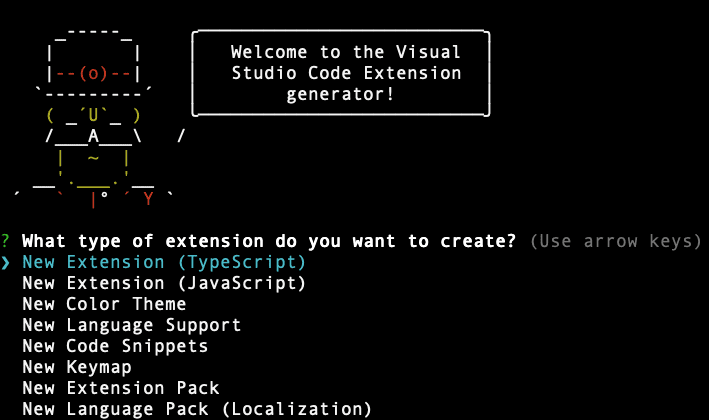Viewport: 709px width, 420px height.
Task: Click the top of Yeoman's ASCII hat
Action: point(93,35)
